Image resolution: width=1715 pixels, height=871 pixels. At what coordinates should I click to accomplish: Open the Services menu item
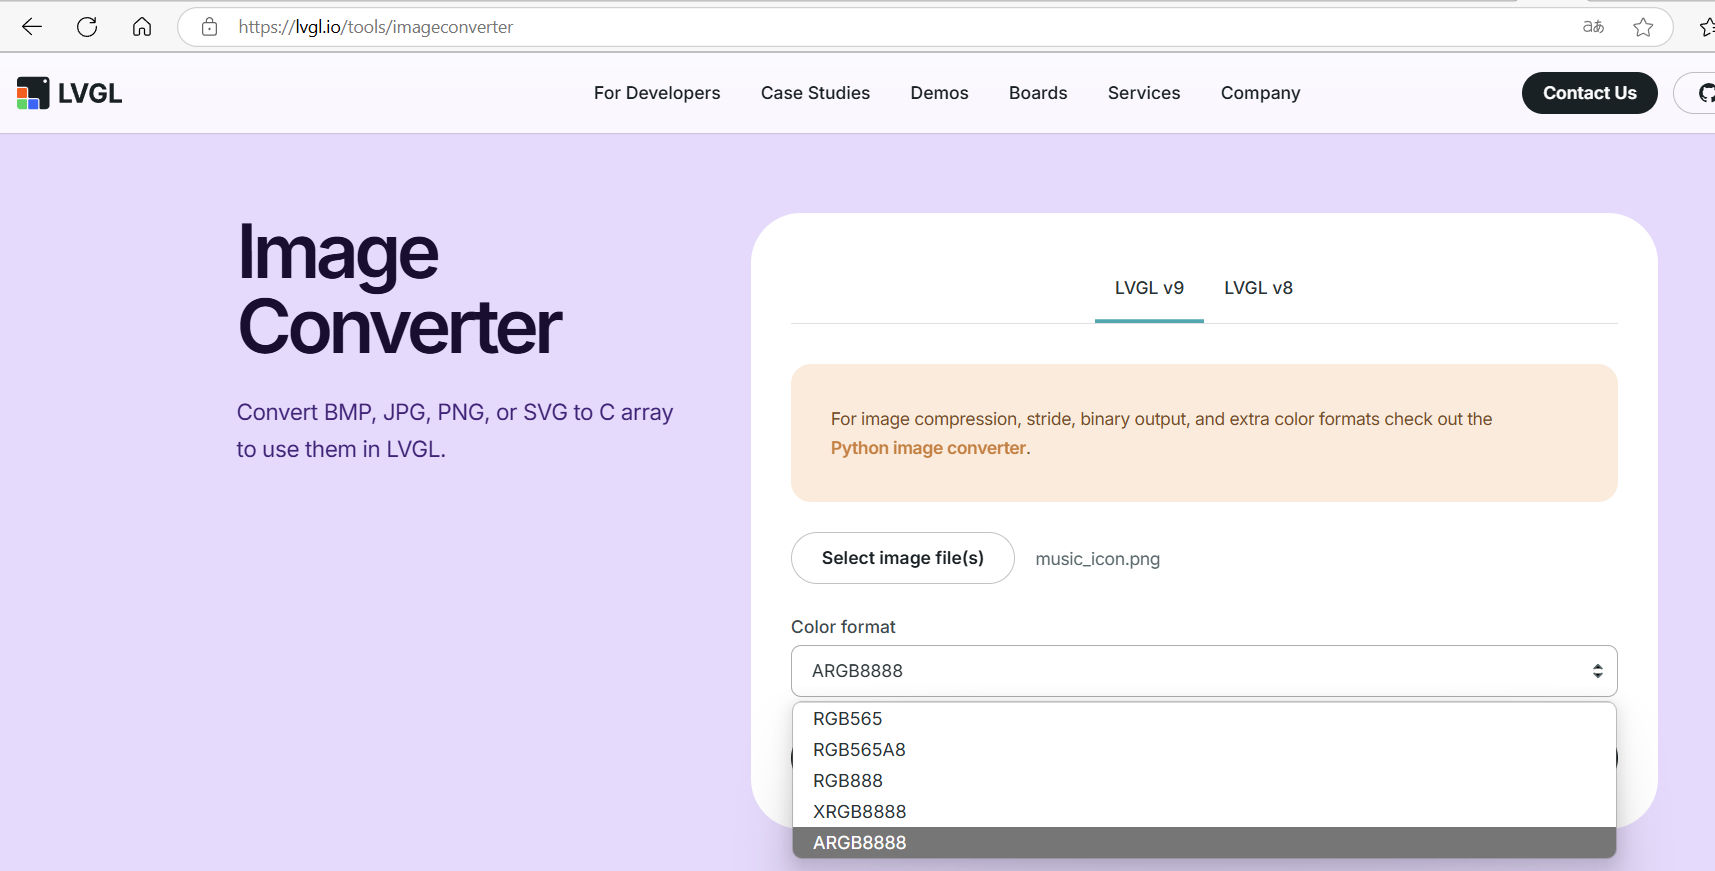[x=1144, y=93]
